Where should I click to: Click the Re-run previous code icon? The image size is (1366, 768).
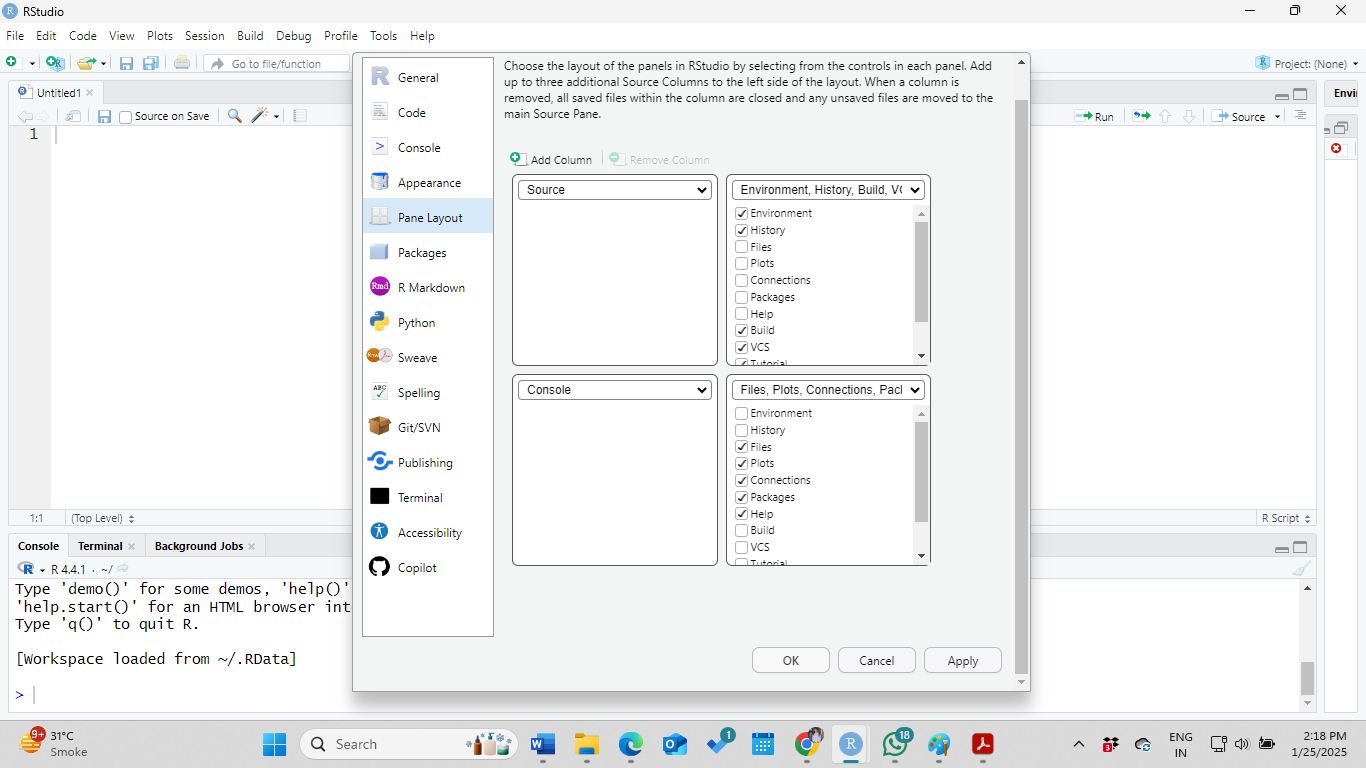pyautogui.click(x=1141, y=116)
